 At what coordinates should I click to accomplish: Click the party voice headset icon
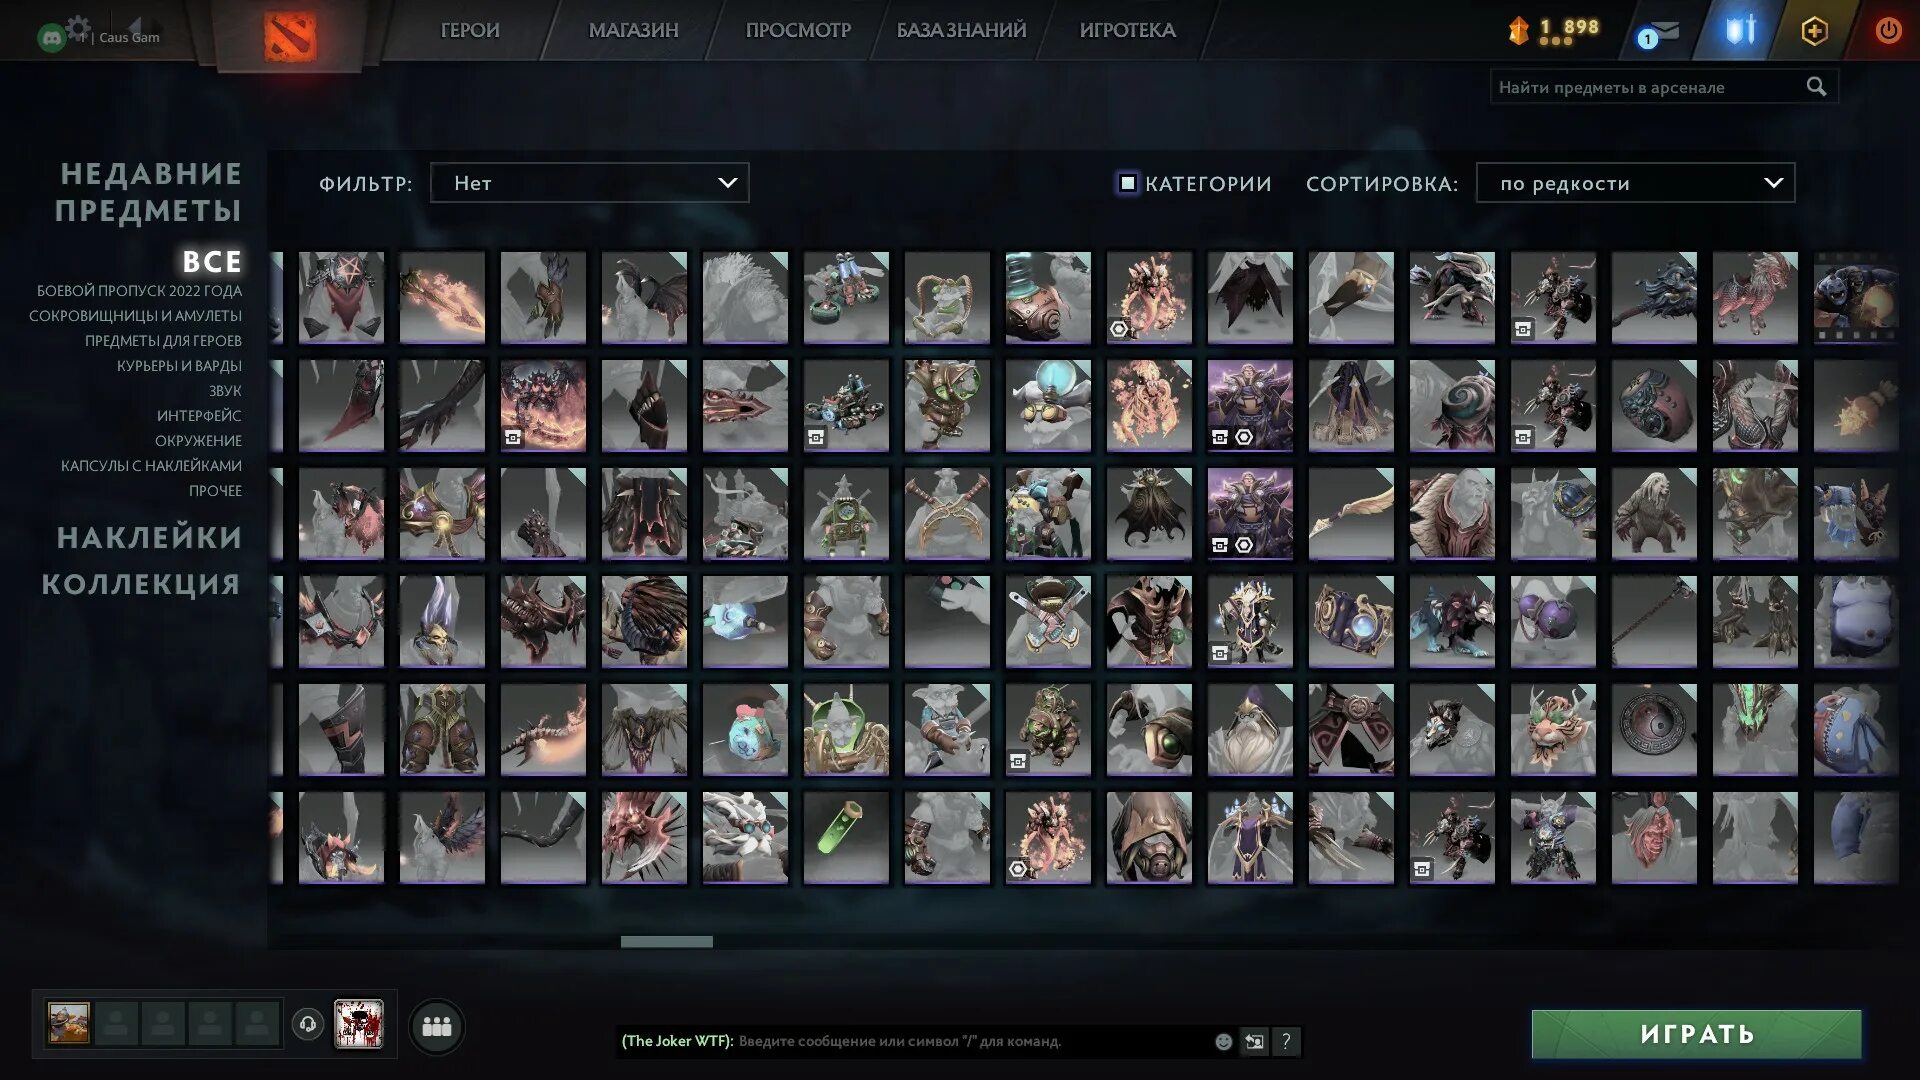(308, 1024)
